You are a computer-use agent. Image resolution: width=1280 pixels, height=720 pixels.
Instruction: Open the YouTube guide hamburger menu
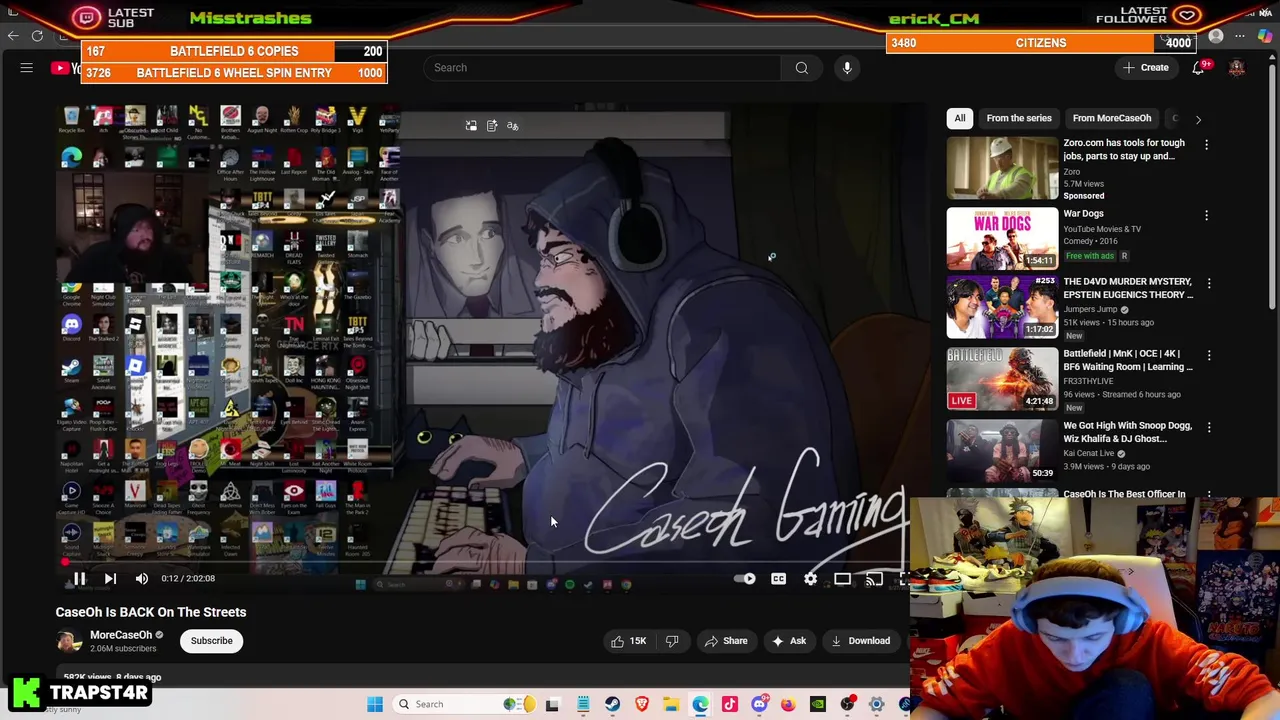(27, 68)
